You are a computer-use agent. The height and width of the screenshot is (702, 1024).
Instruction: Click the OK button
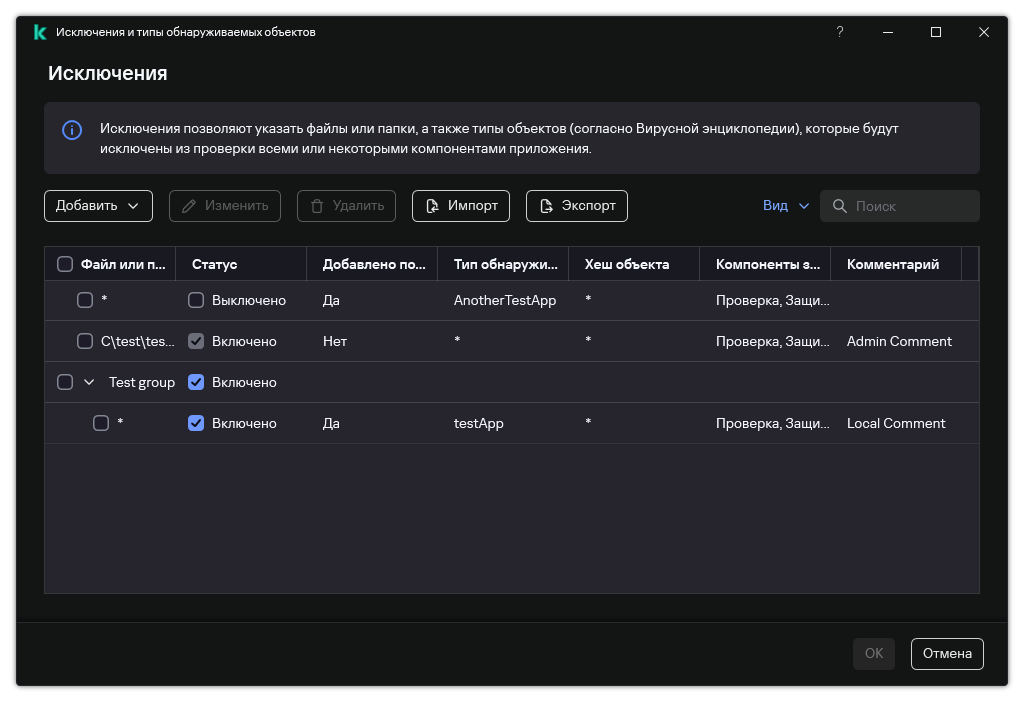click(x=874, y=654)
